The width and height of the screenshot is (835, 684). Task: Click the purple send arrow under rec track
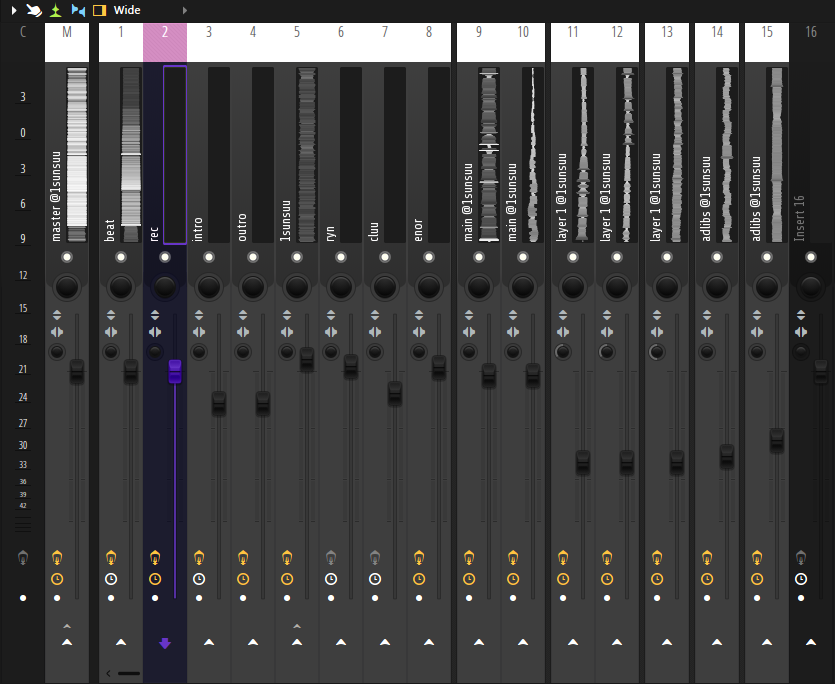(x=165, y=643)
